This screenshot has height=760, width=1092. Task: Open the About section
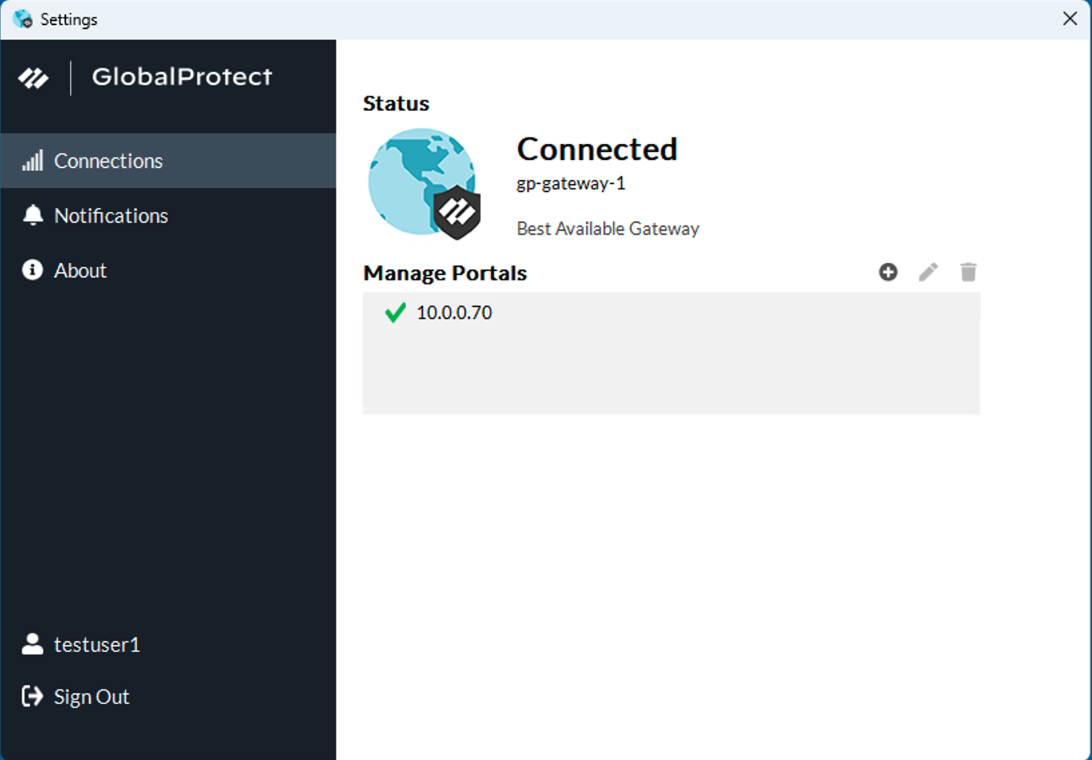click(80, 271)
